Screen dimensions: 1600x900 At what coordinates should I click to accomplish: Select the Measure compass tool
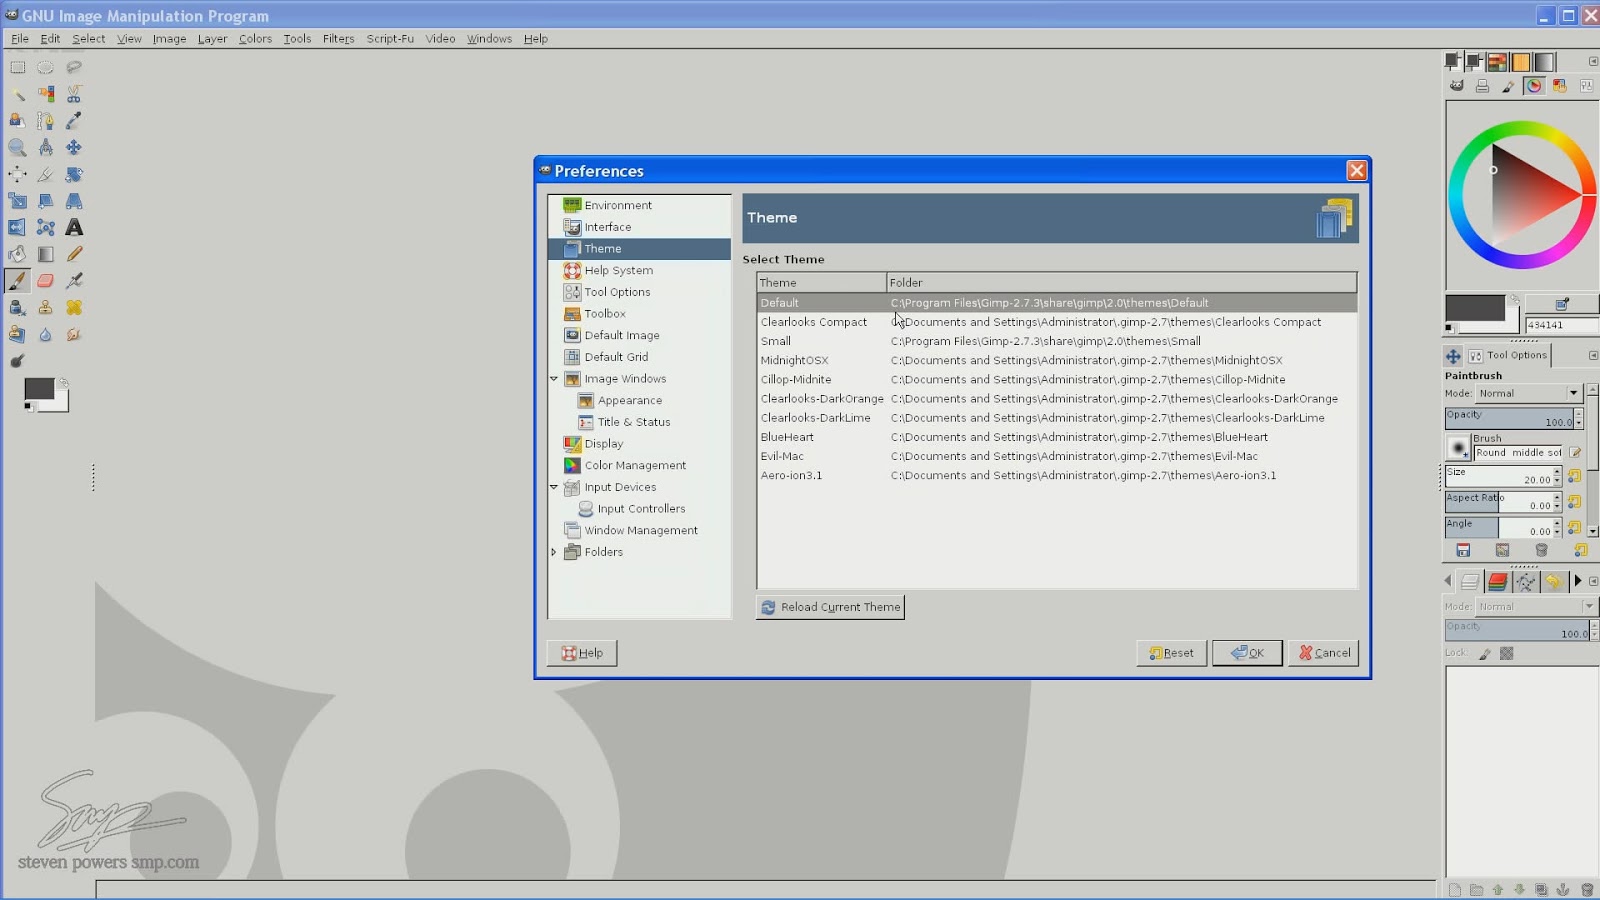[x=46, y=147]
